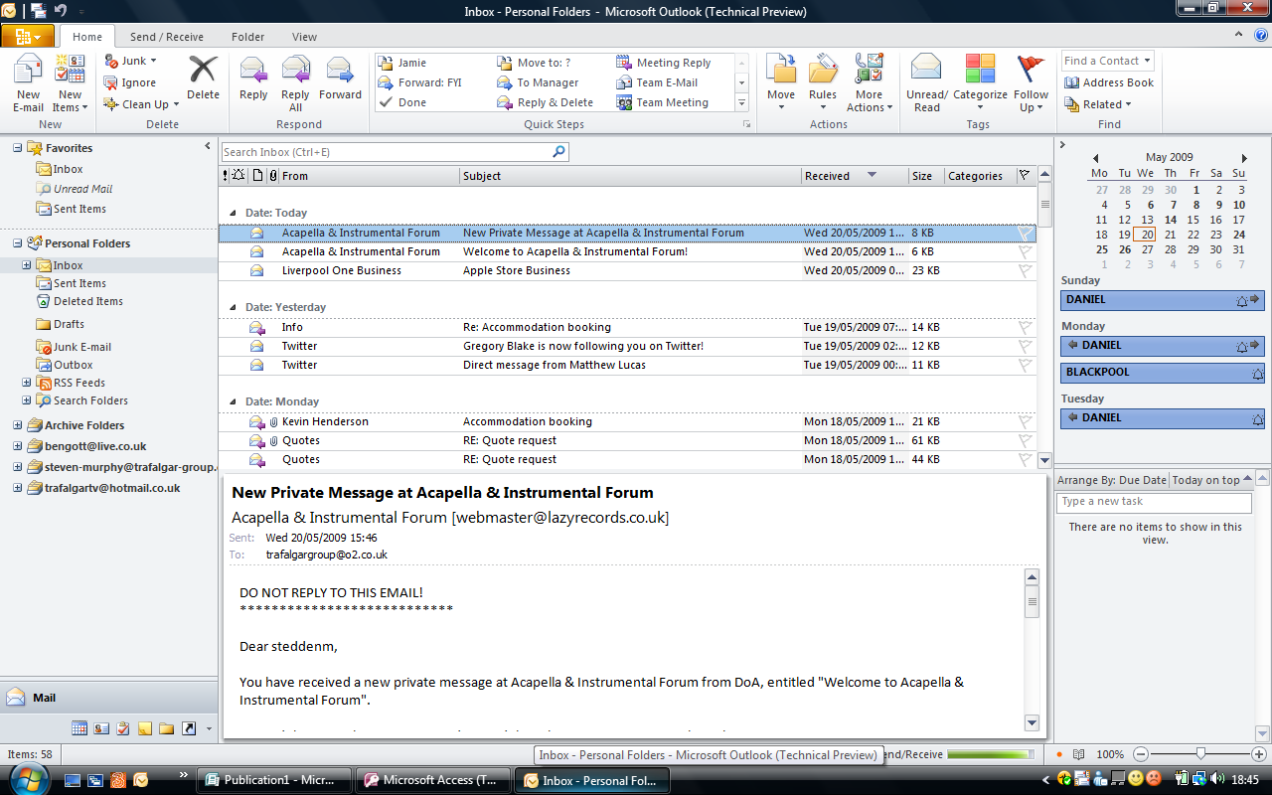Open the Address Book
Viewport: 1272px width, 795px height.
[x=1109, y=83]
